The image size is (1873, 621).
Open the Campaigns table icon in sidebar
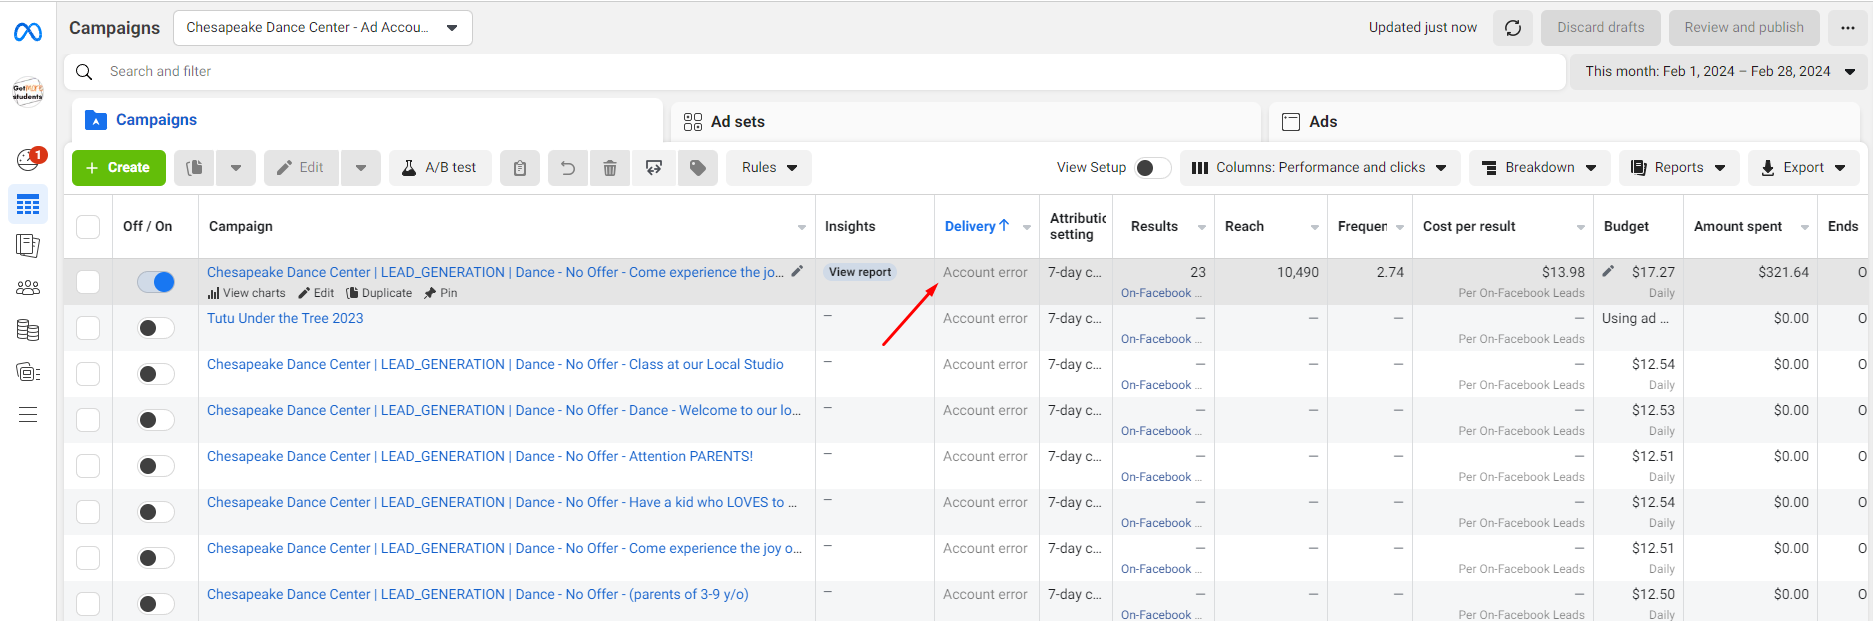click(28, 205)
